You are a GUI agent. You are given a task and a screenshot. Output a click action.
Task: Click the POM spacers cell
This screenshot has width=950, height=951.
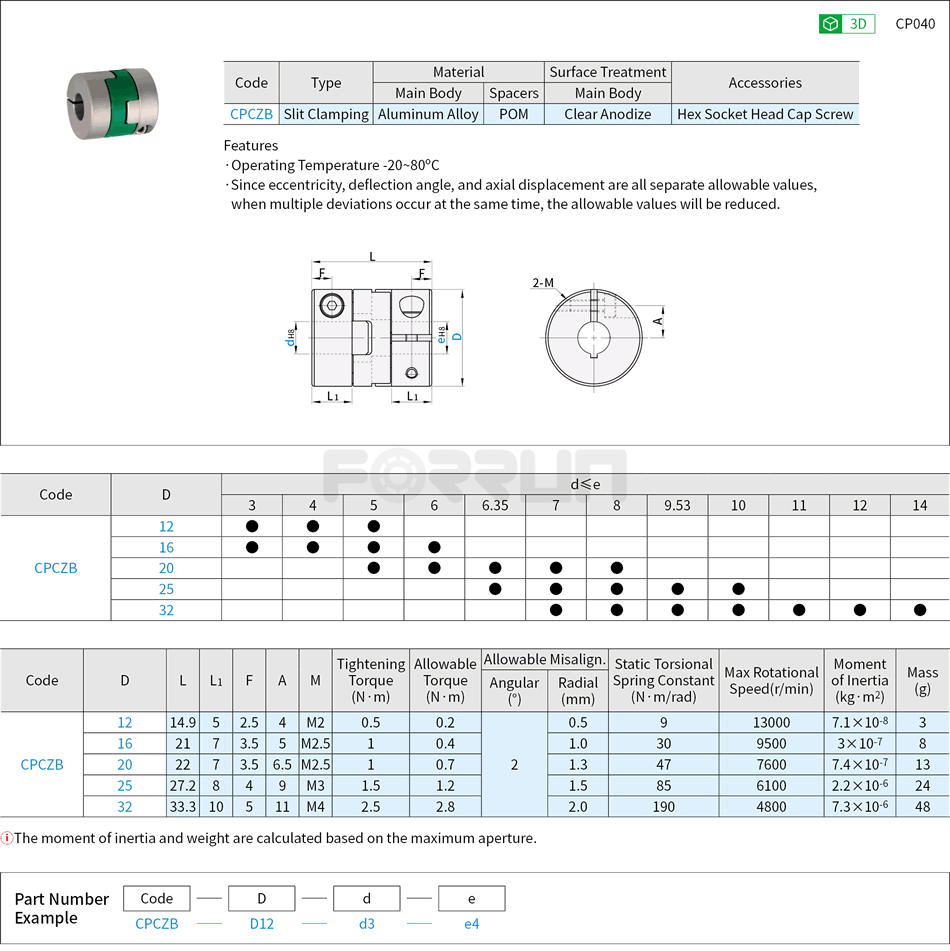[x=513, y=114]
